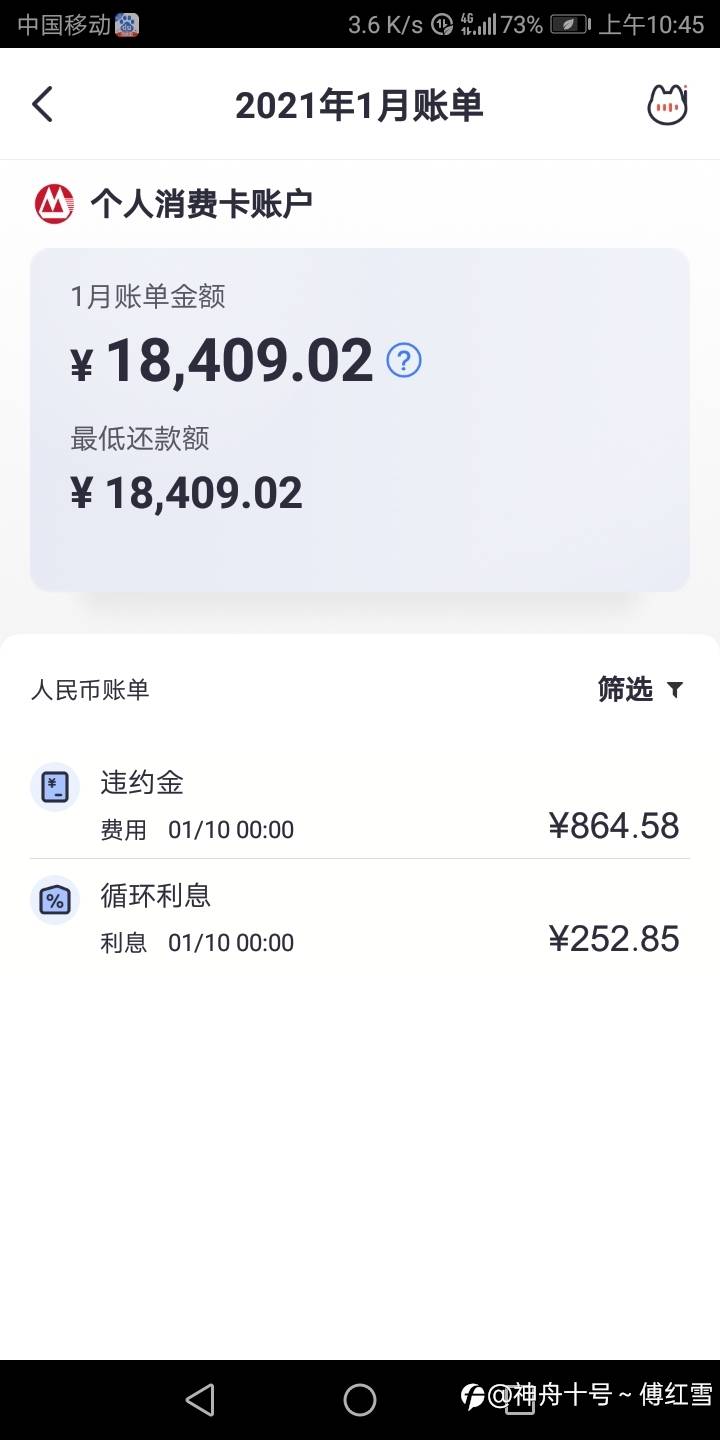Tap the 循环利息 percent icon

(54, 900)
